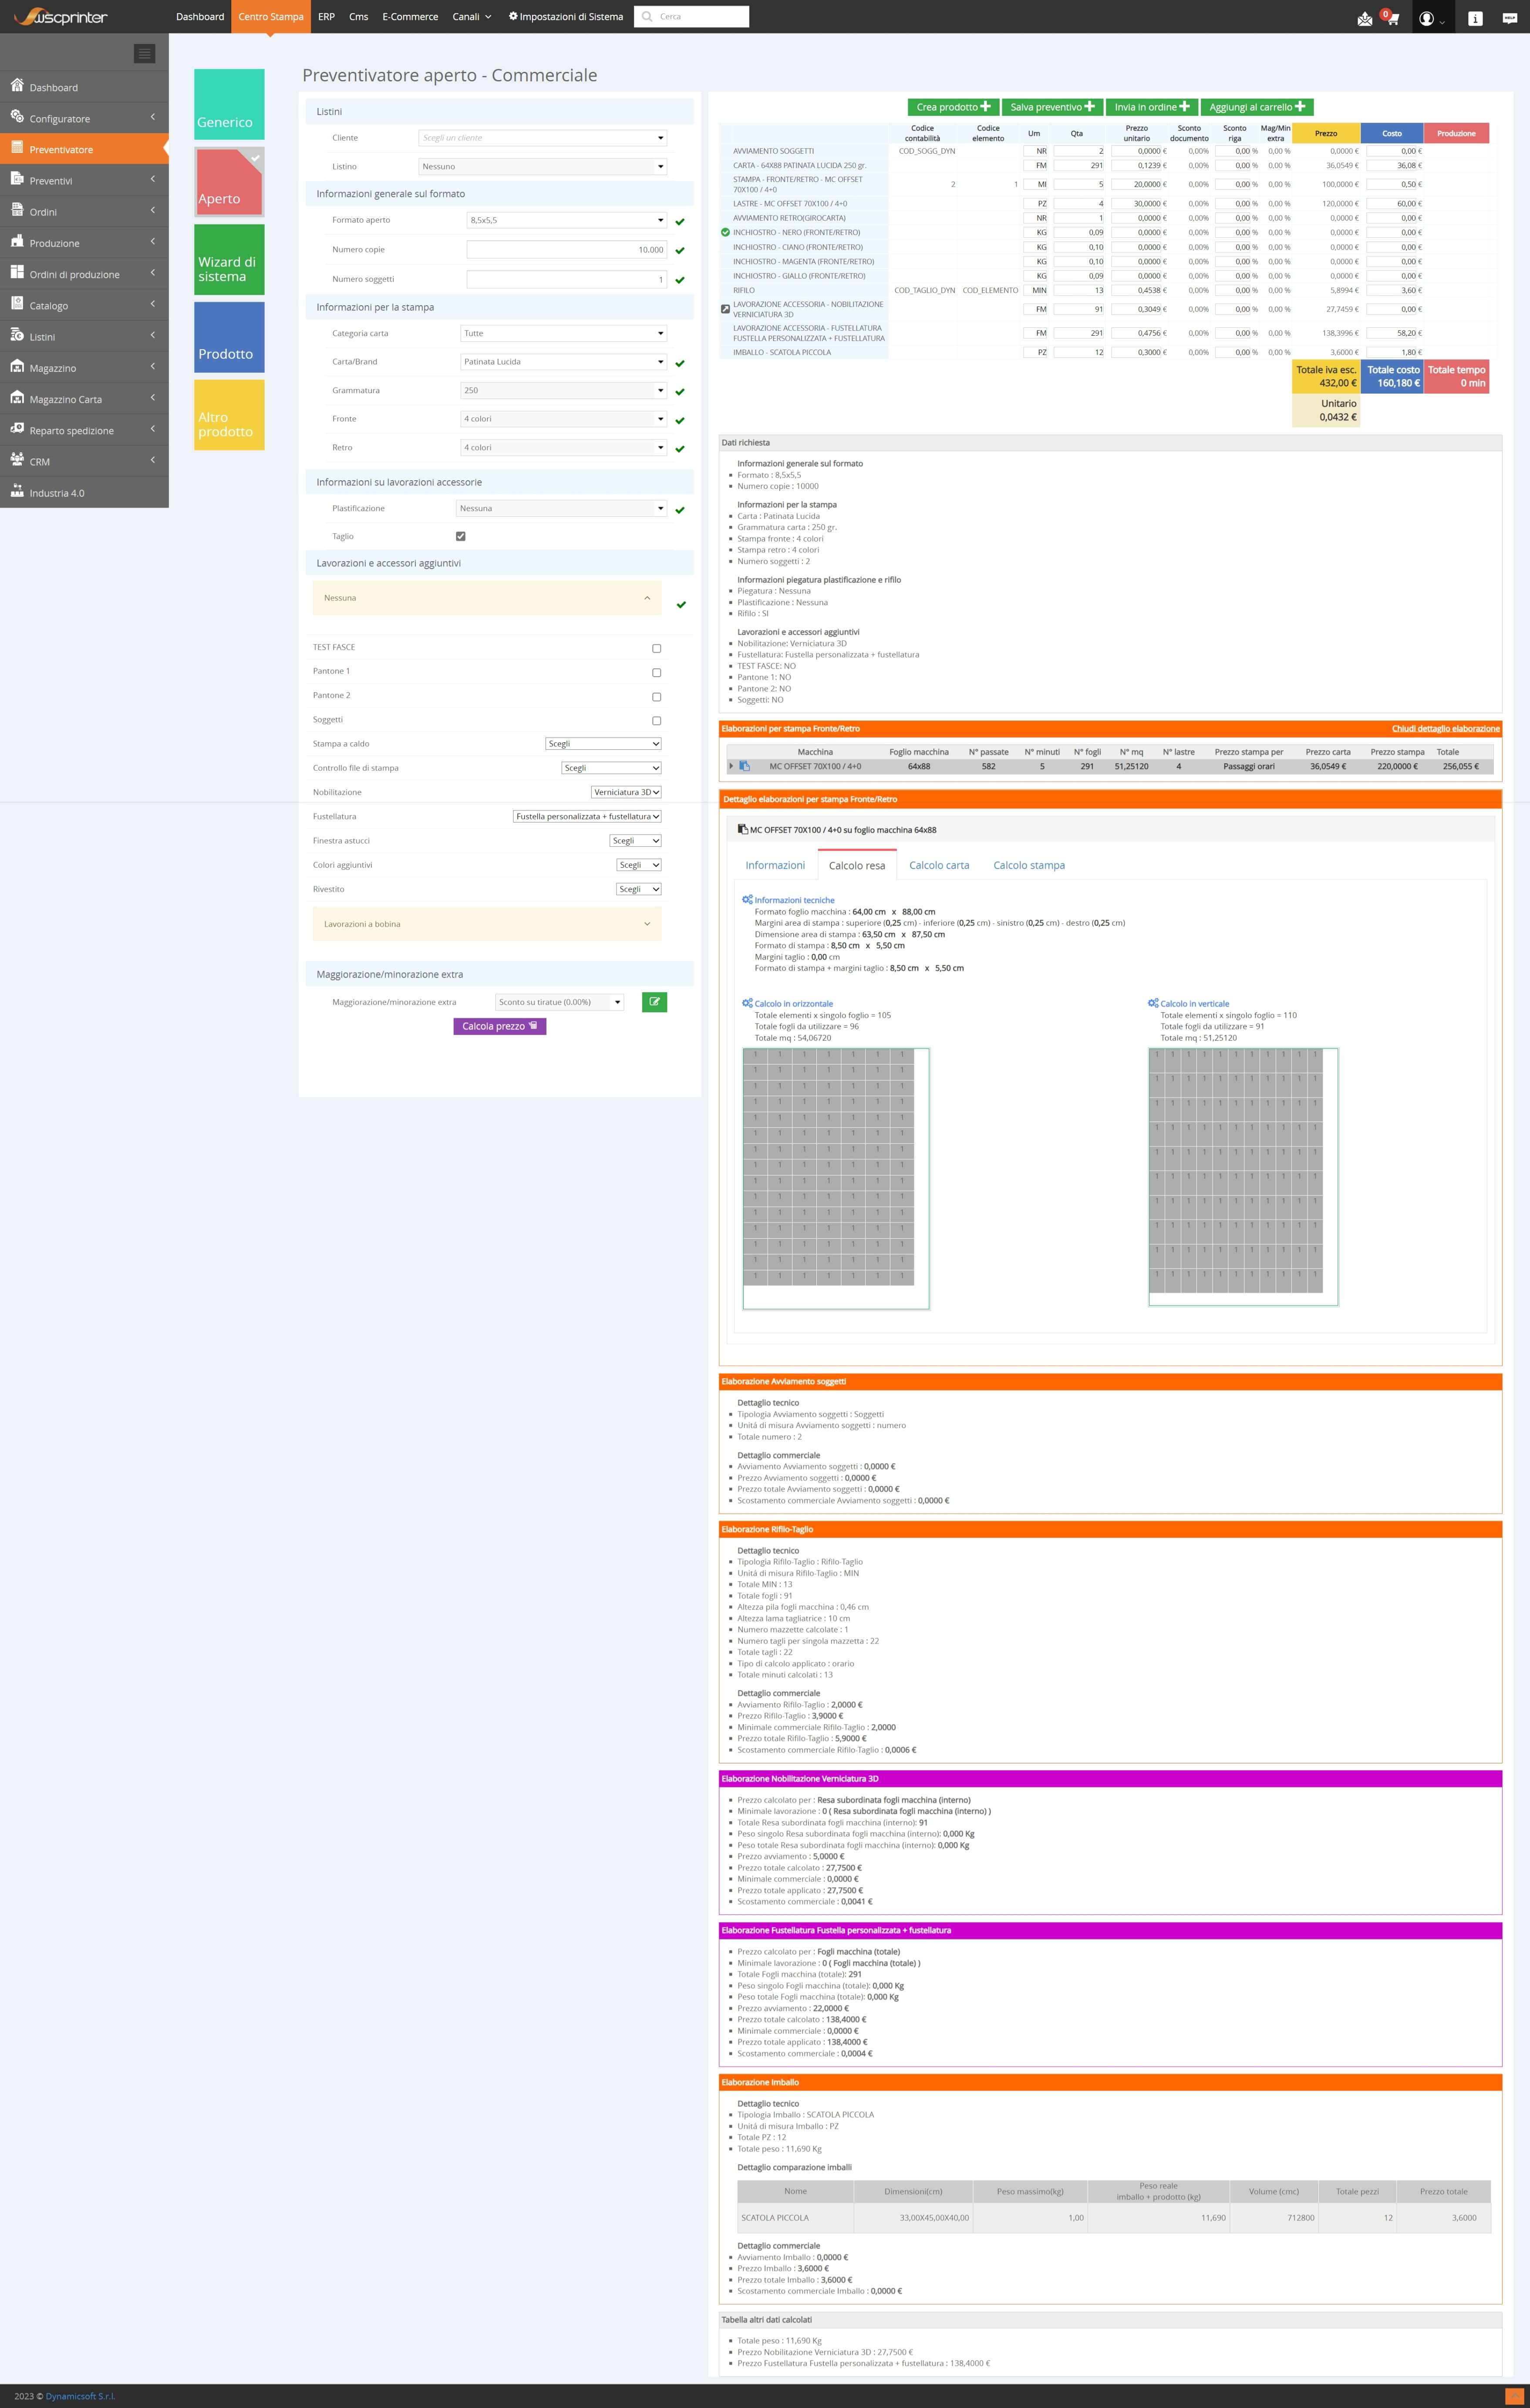Open the Nobilitazione dropdown
Screen dimensions: 1530x2408
tap(626, 792)
